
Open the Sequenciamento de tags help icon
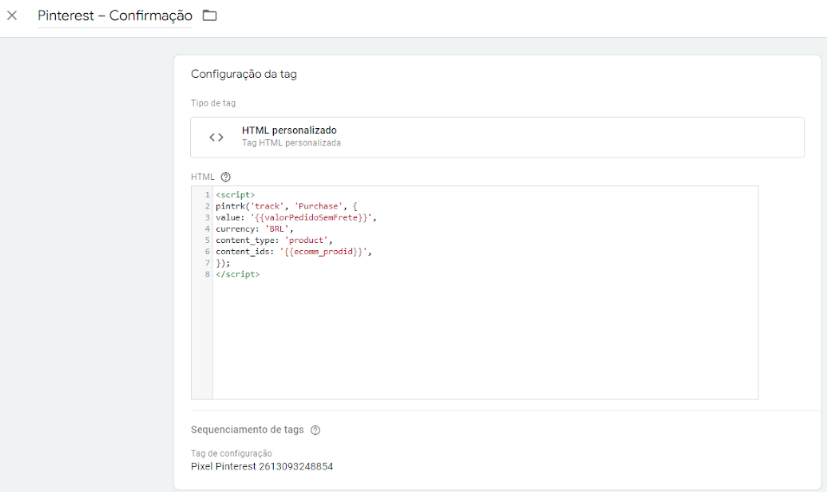click(315, 430)
